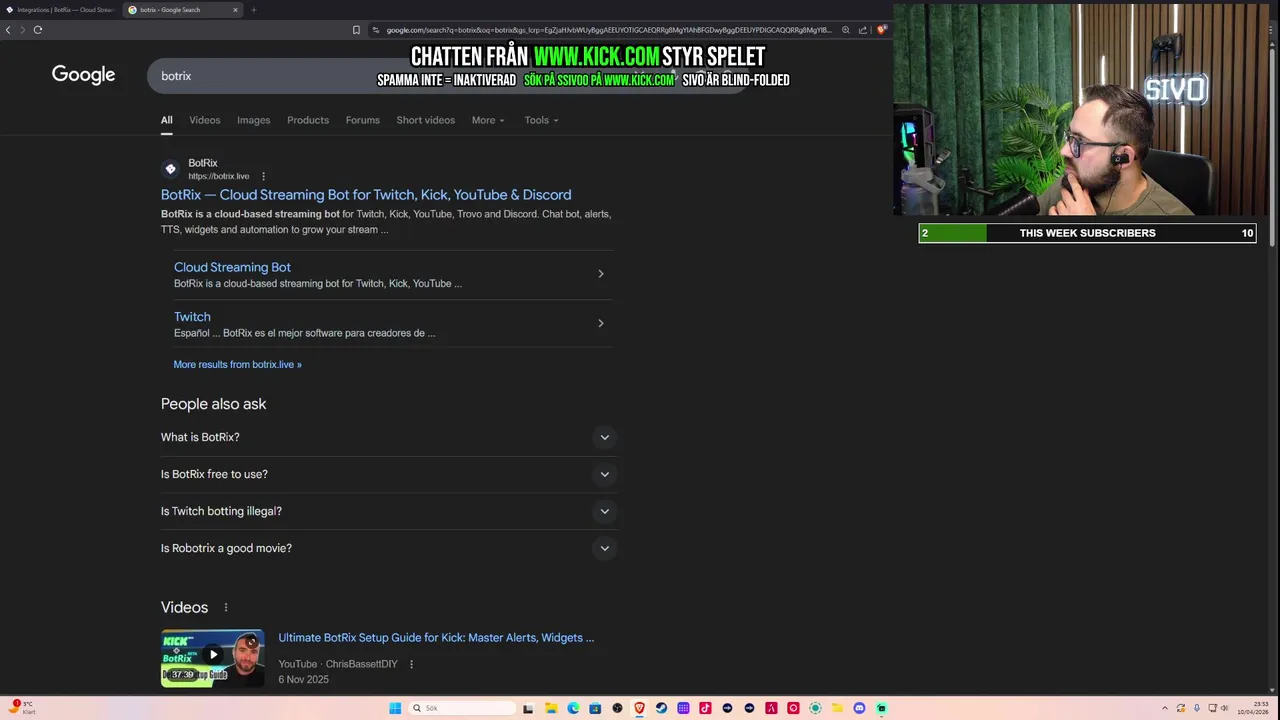Open TikTok app from taskbar
This screenshot has height=720, width=1280.
tap(705, 708)
